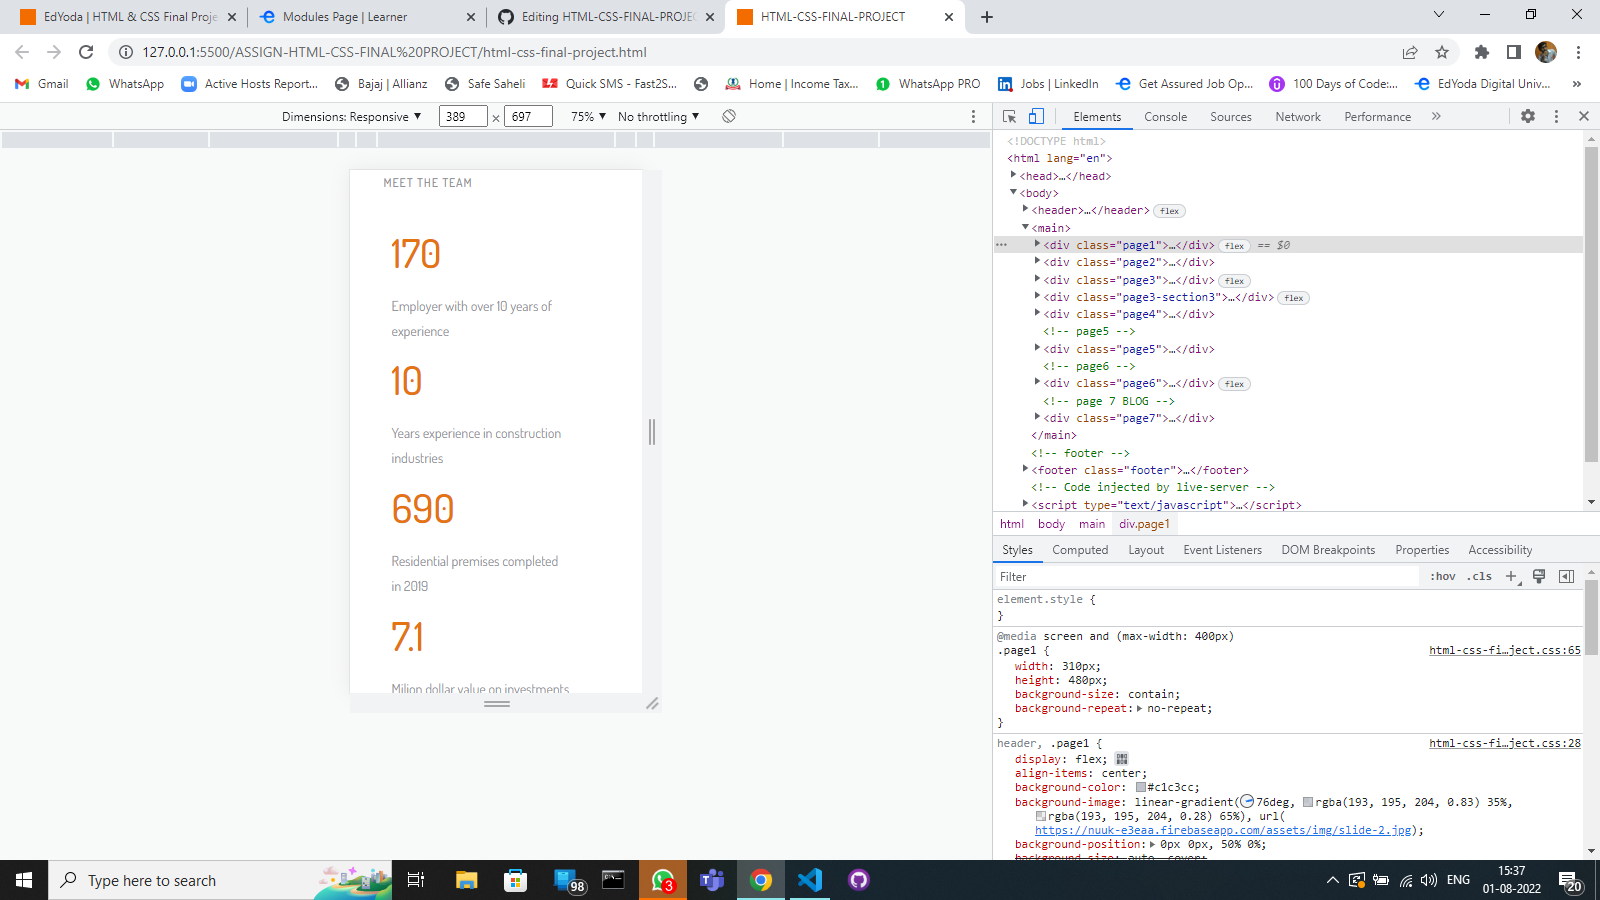Open Visual Studio Code from the taskbar

pyautogui.click(x=809, y=880)
